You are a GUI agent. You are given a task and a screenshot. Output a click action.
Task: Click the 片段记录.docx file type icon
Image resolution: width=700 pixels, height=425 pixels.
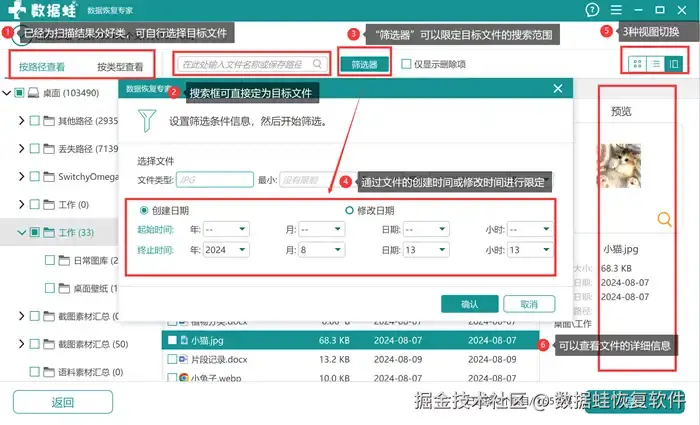pyautogui.click(x=183, y=359)
